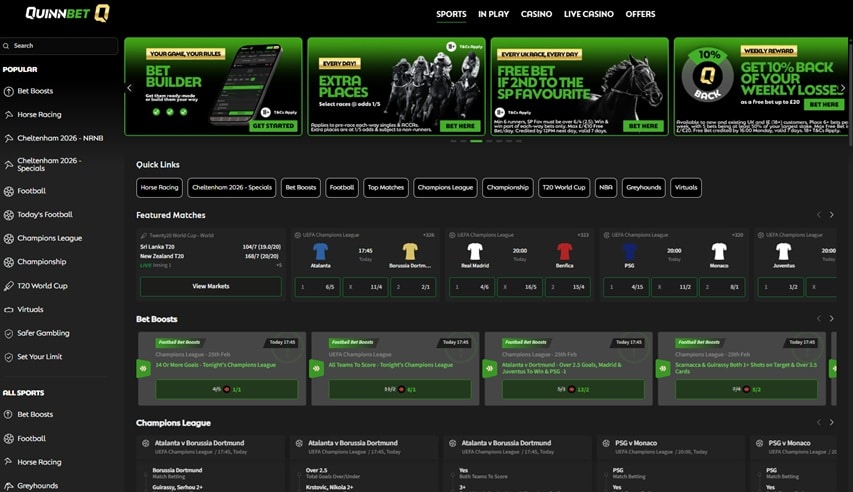The image size is (853, 492).
Task: Select Atalanta v Dortmund draw odds 11/4
Action: click(365, 287)
